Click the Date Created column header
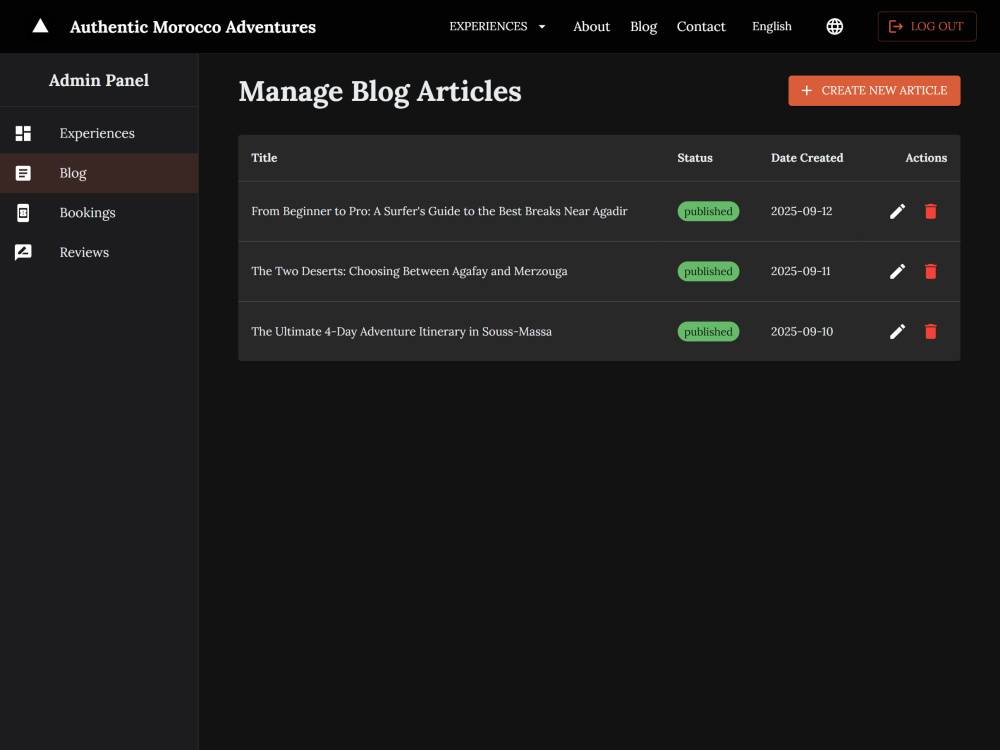Image resolution: width=1000 pixels, height=750 pixels. (807, 158)
